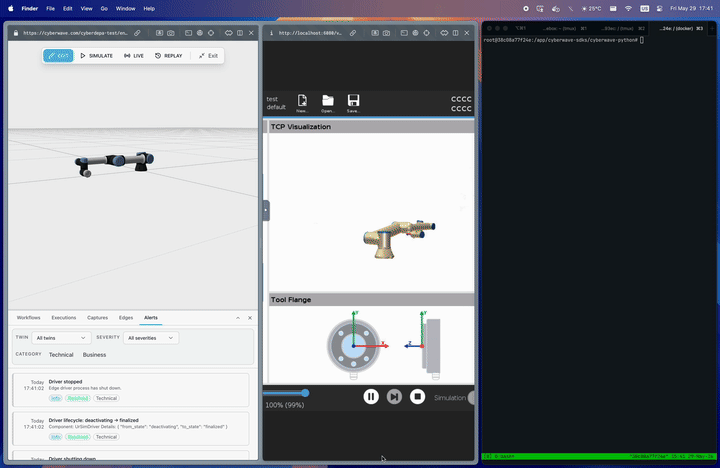Click Resolved tag on Driver lifecycle alert
720x468 pixels.
pyautogui.click(x=78, y=437)
